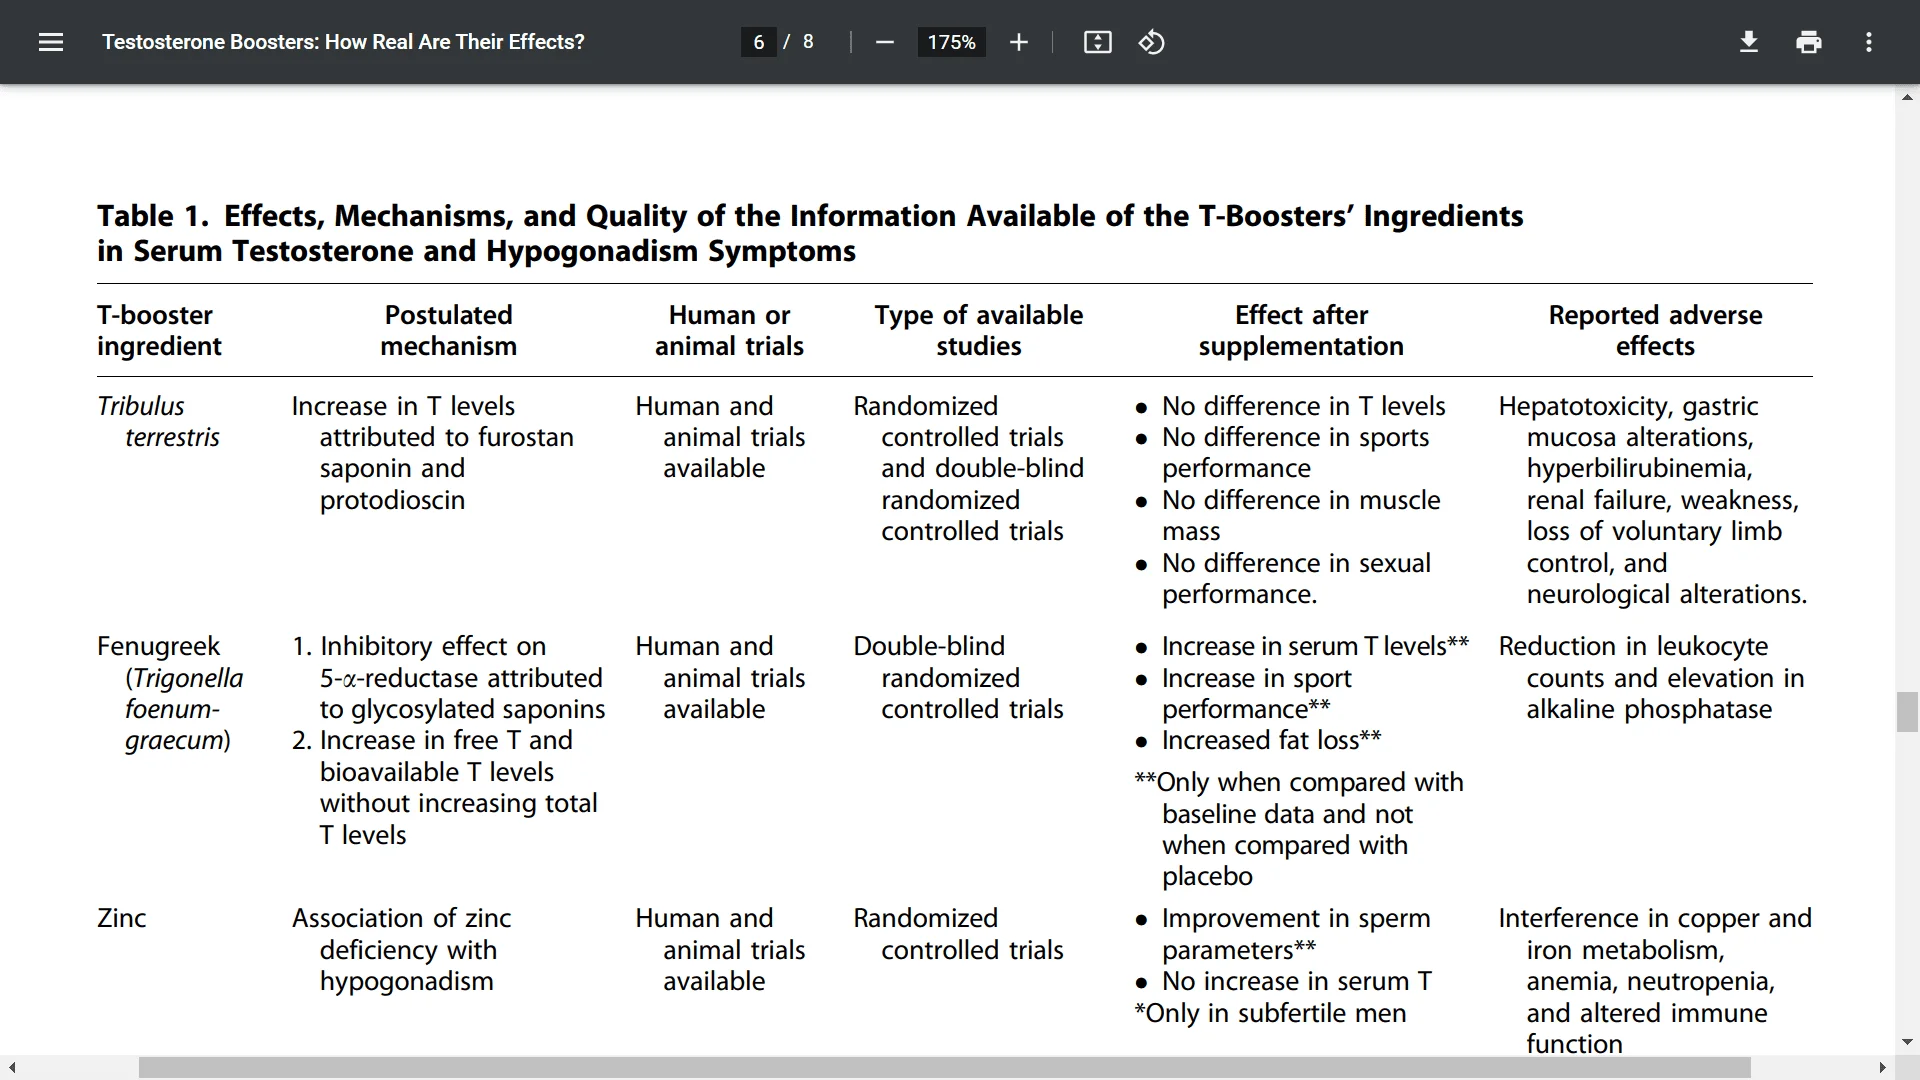Click 'No difference in sexual performance' bullet
Viewport: 1920px width, 1080px height.
point(1284,578)
